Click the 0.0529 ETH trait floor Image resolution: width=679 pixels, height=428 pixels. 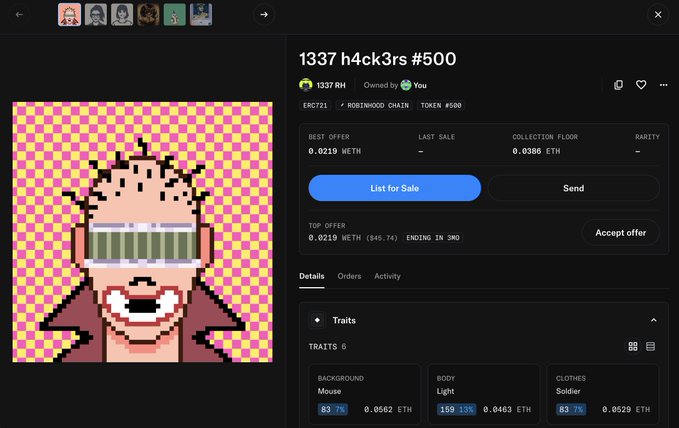626,409
